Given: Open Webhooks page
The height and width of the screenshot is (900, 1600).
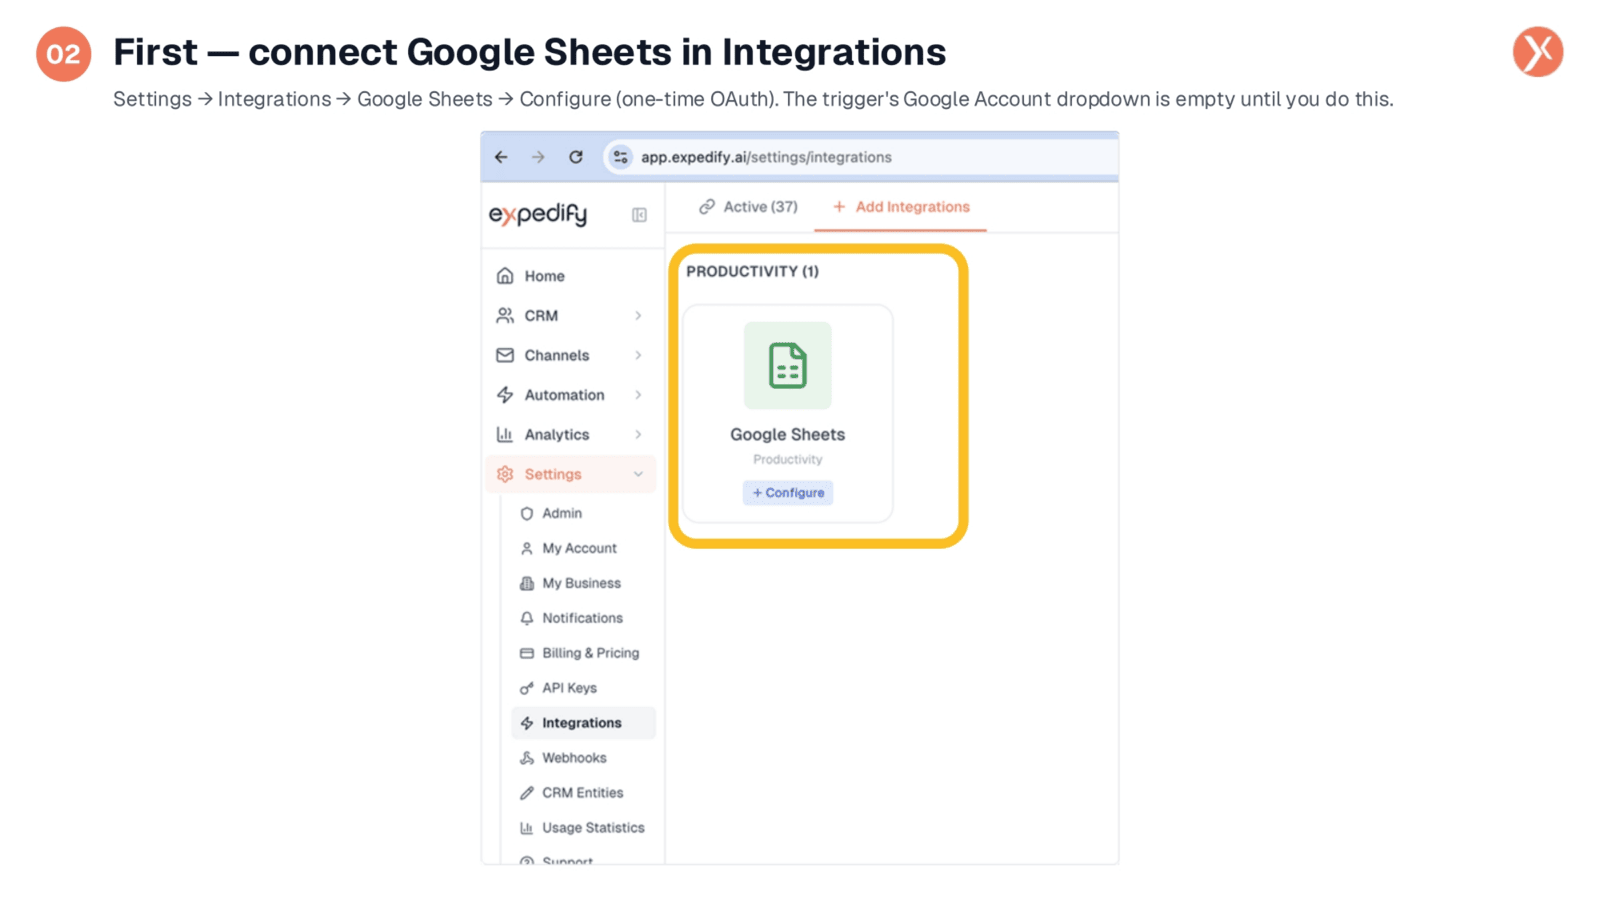Looking at the screenshot, I should point(583,758).
